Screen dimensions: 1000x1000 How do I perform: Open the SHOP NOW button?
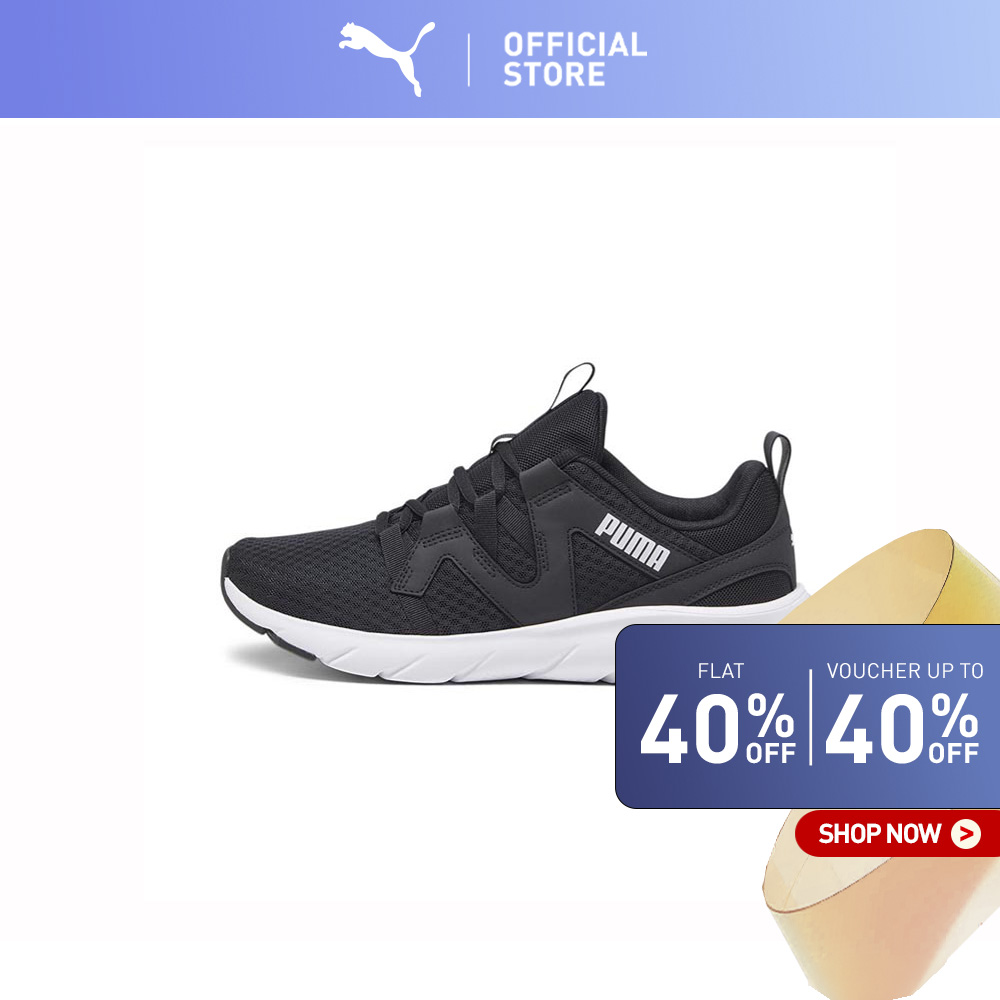[x=897, y=834]
